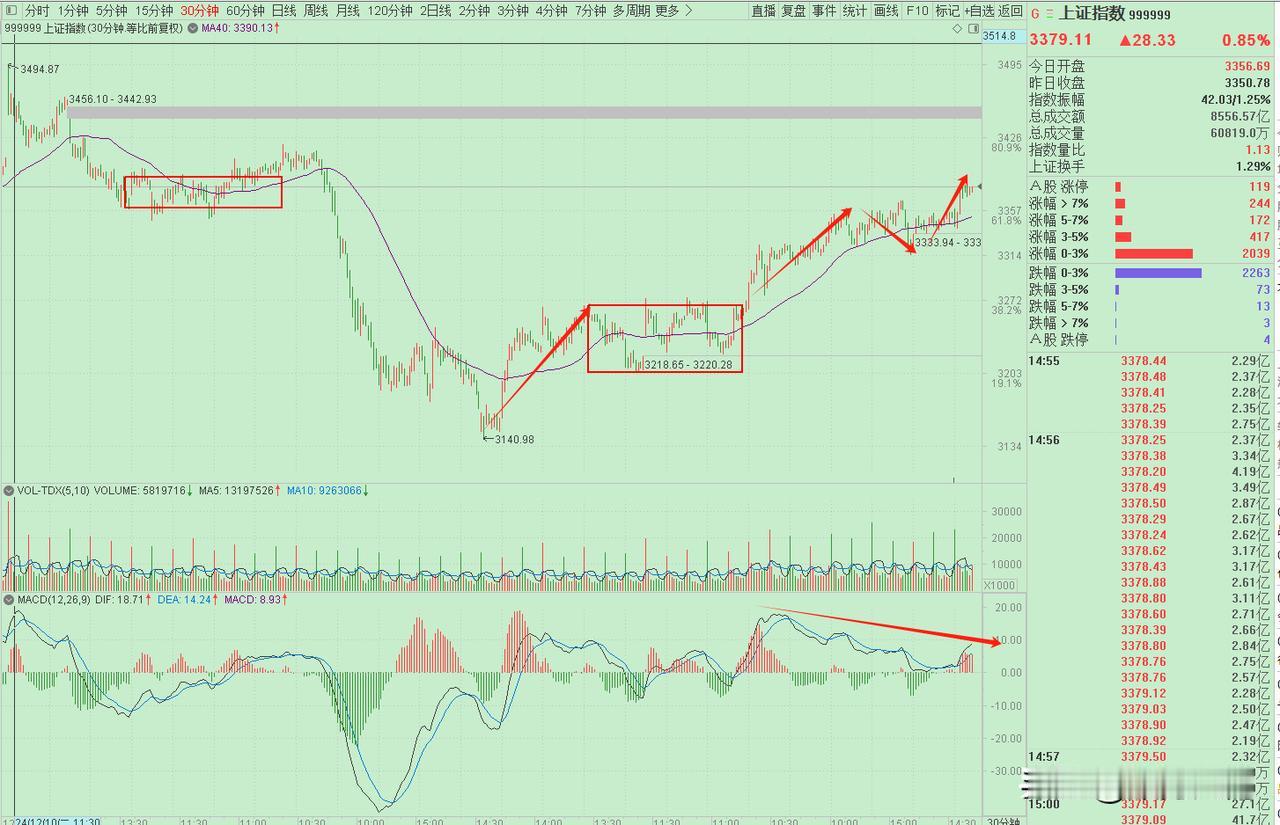Switch to 日线 daily chart
Image resolution: width=1280 pixels, height=825 pixels.
284,10
